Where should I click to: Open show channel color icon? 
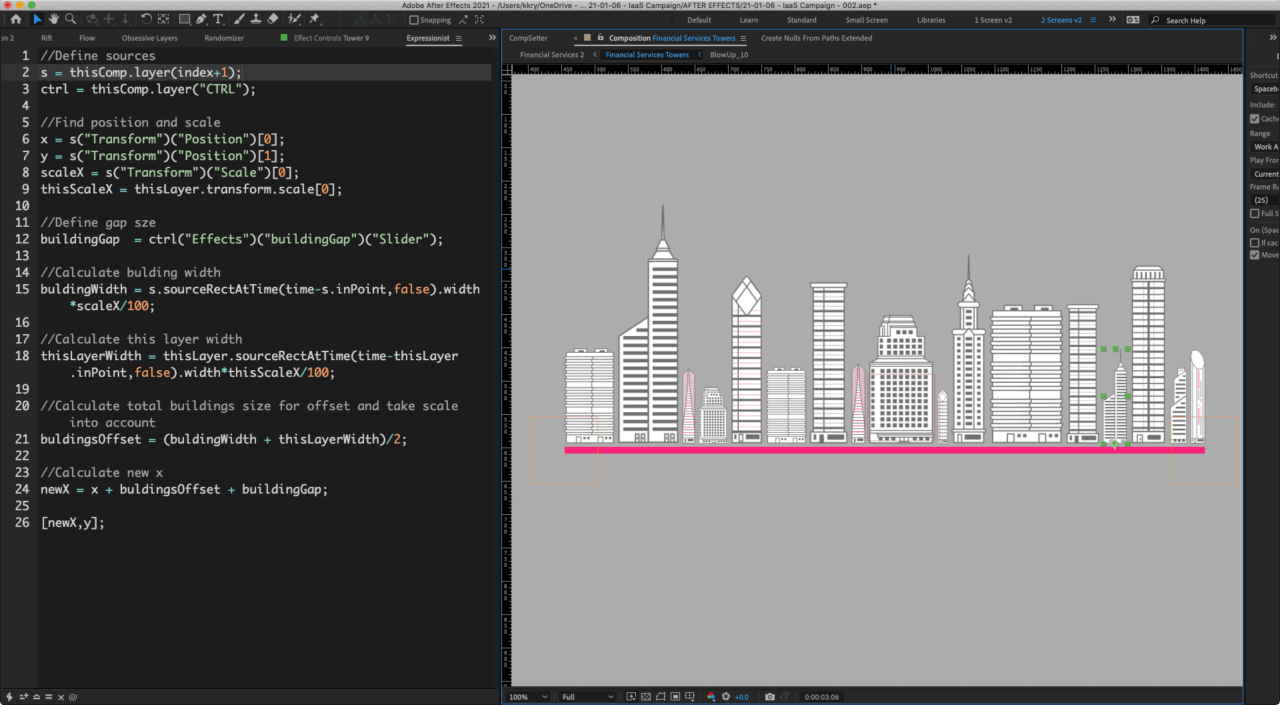tap(711, 697)
